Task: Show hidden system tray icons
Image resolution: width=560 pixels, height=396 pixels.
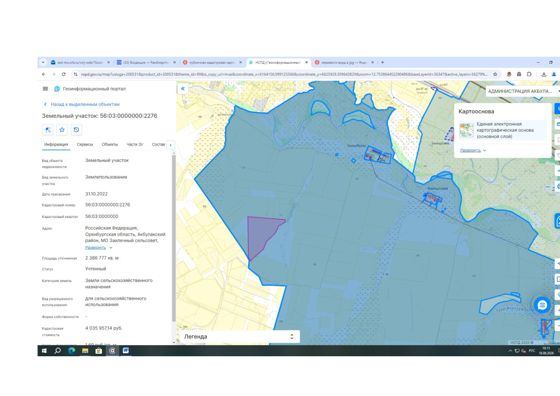Action: [x=510, y=351]
